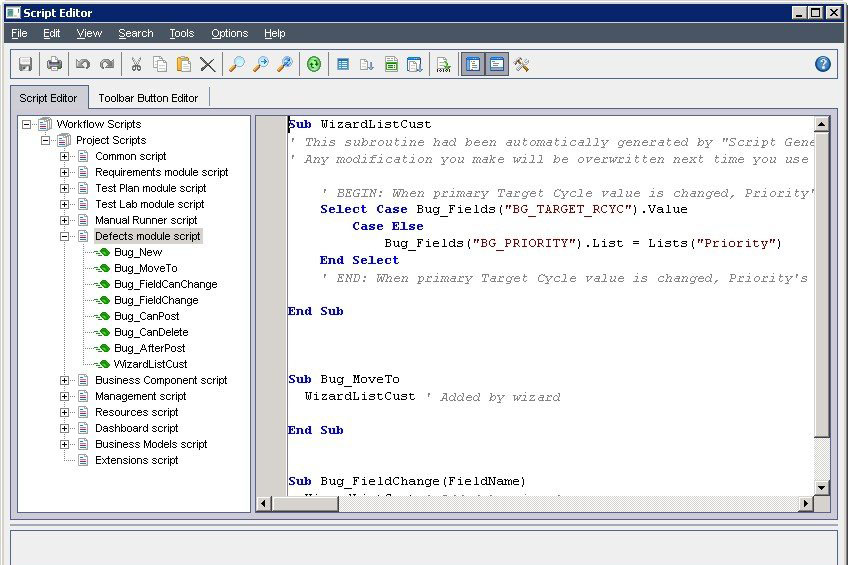Image resolution: width=848 pixels, height=565 pixels.
Task: Open the Help menu
Action: (274, 34)
